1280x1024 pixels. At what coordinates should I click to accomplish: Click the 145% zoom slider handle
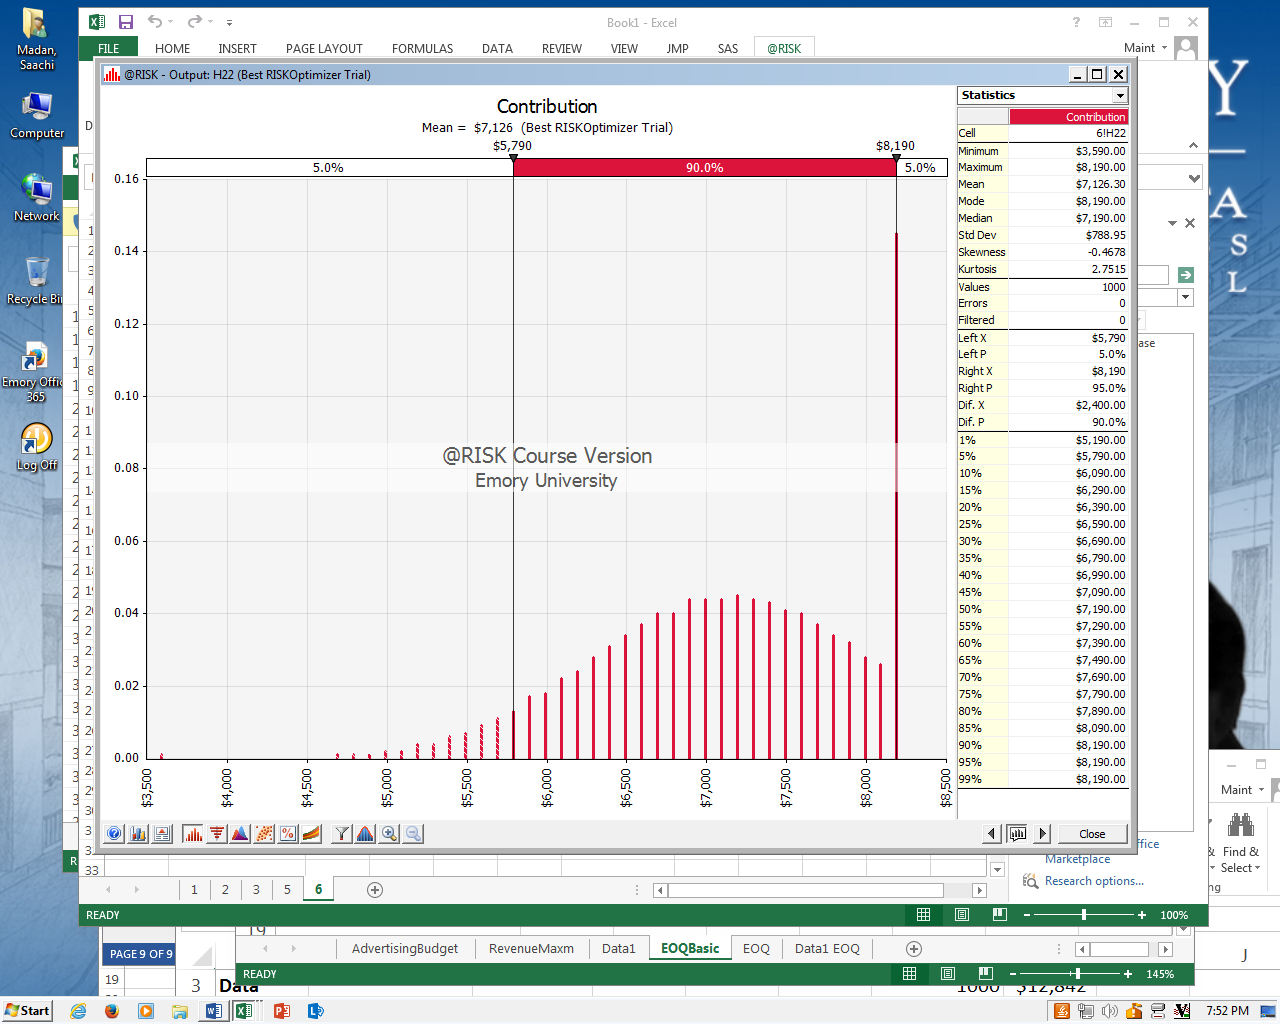click(1076, 974)
